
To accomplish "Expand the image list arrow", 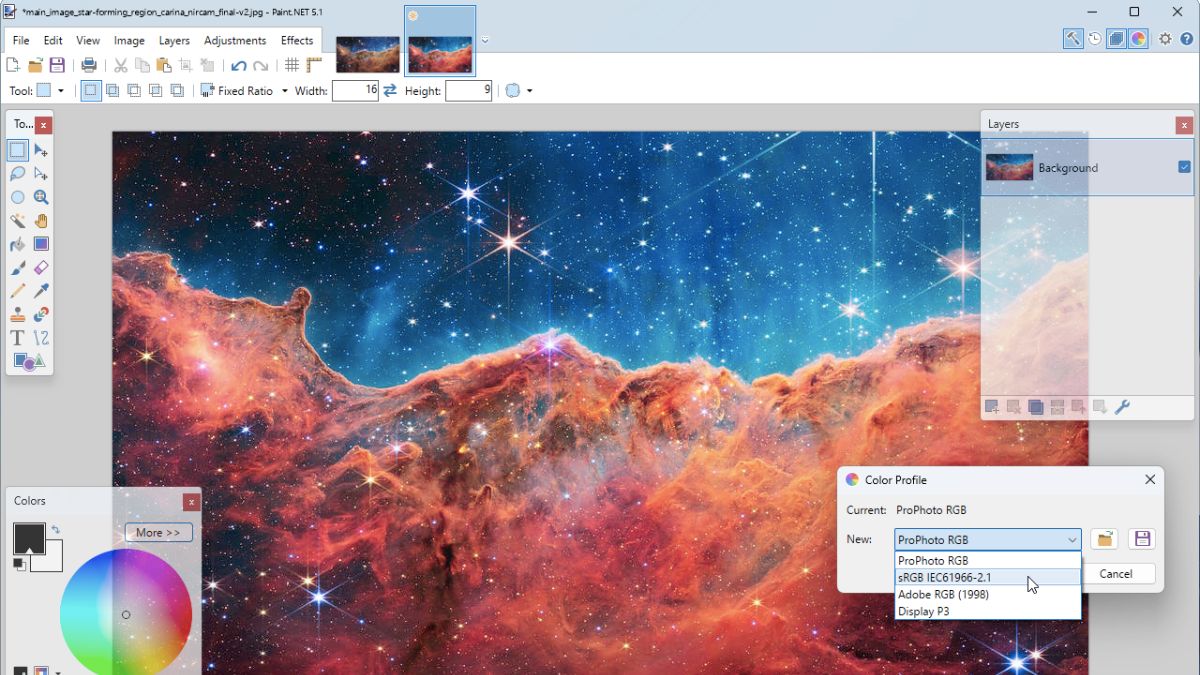I will click(485, 40).
